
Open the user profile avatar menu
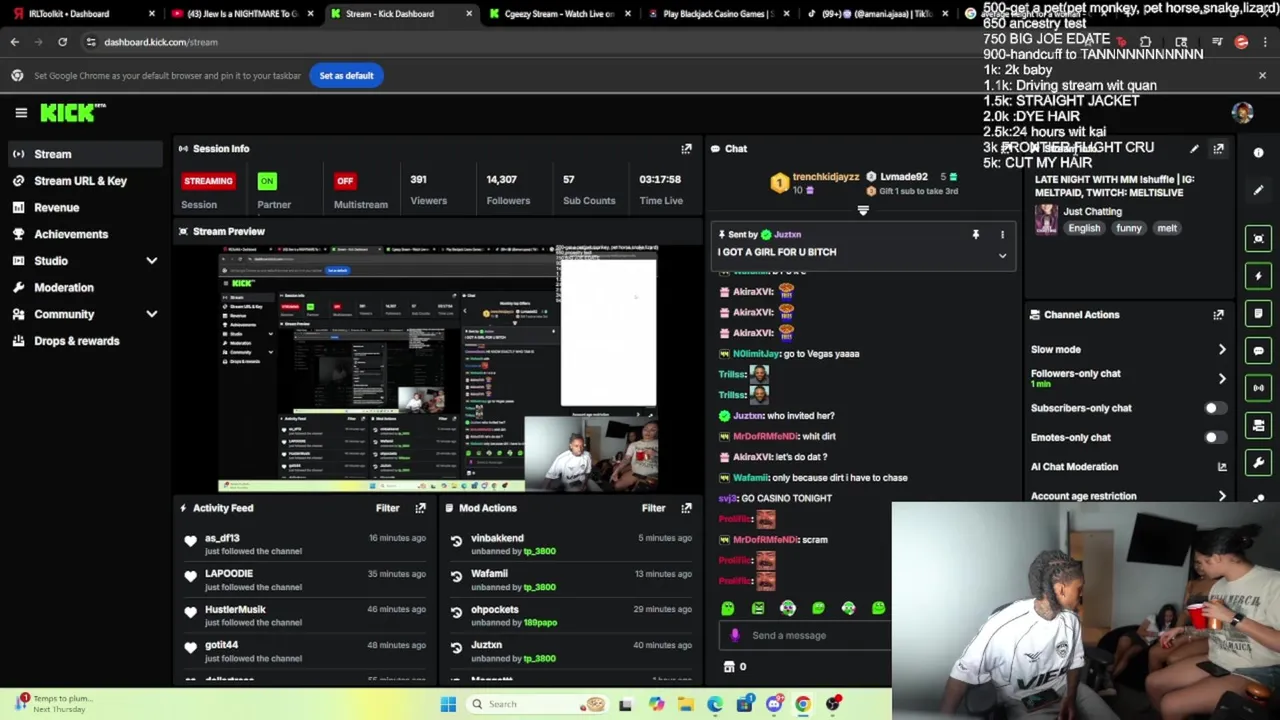point(1243,113)
